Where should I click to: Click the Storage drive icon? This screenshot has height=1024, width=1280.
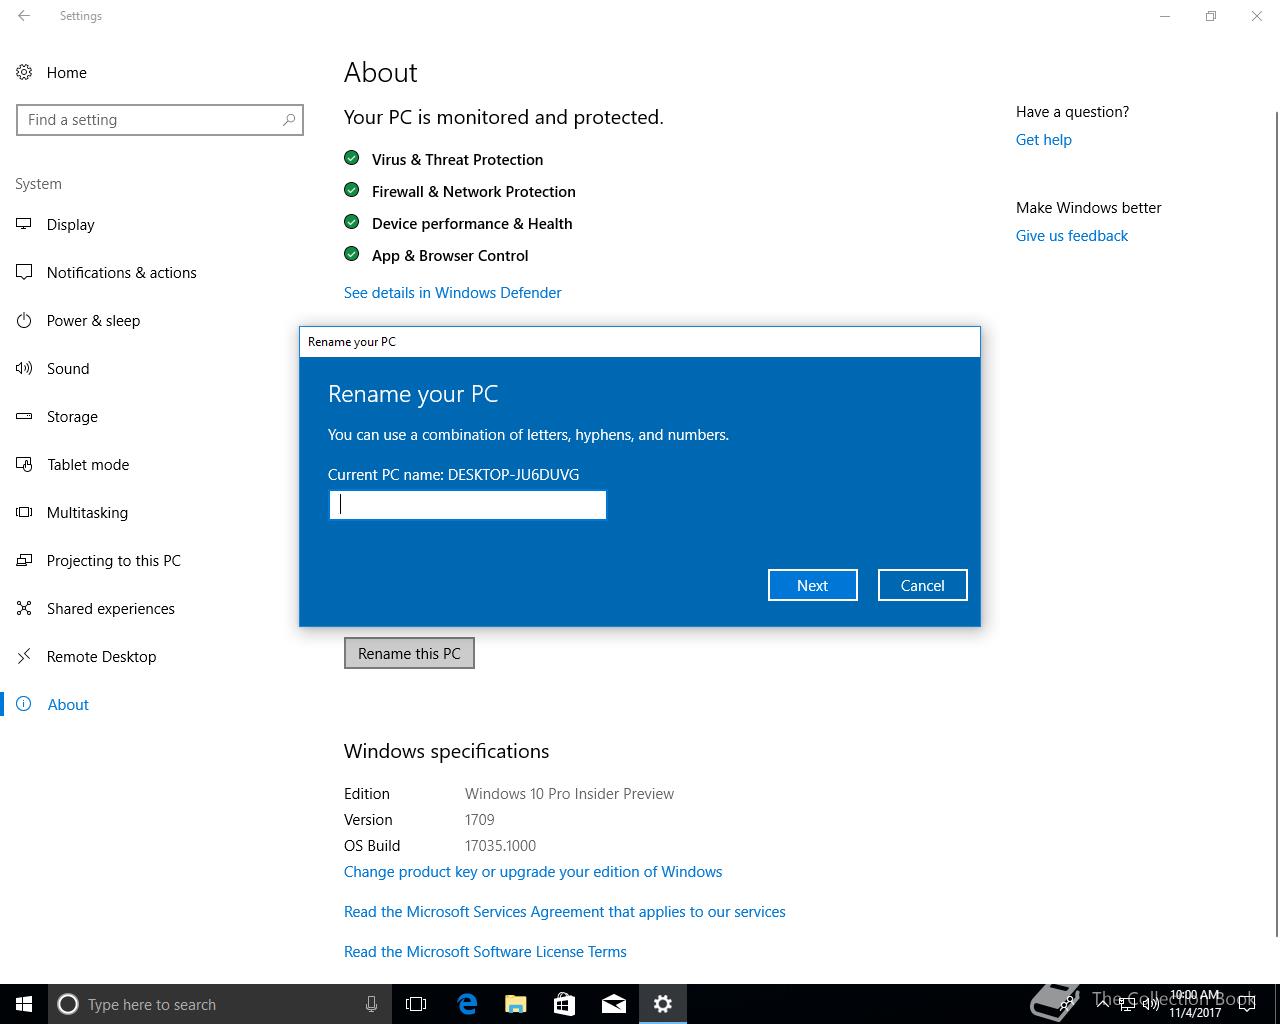tap(24, 416)
